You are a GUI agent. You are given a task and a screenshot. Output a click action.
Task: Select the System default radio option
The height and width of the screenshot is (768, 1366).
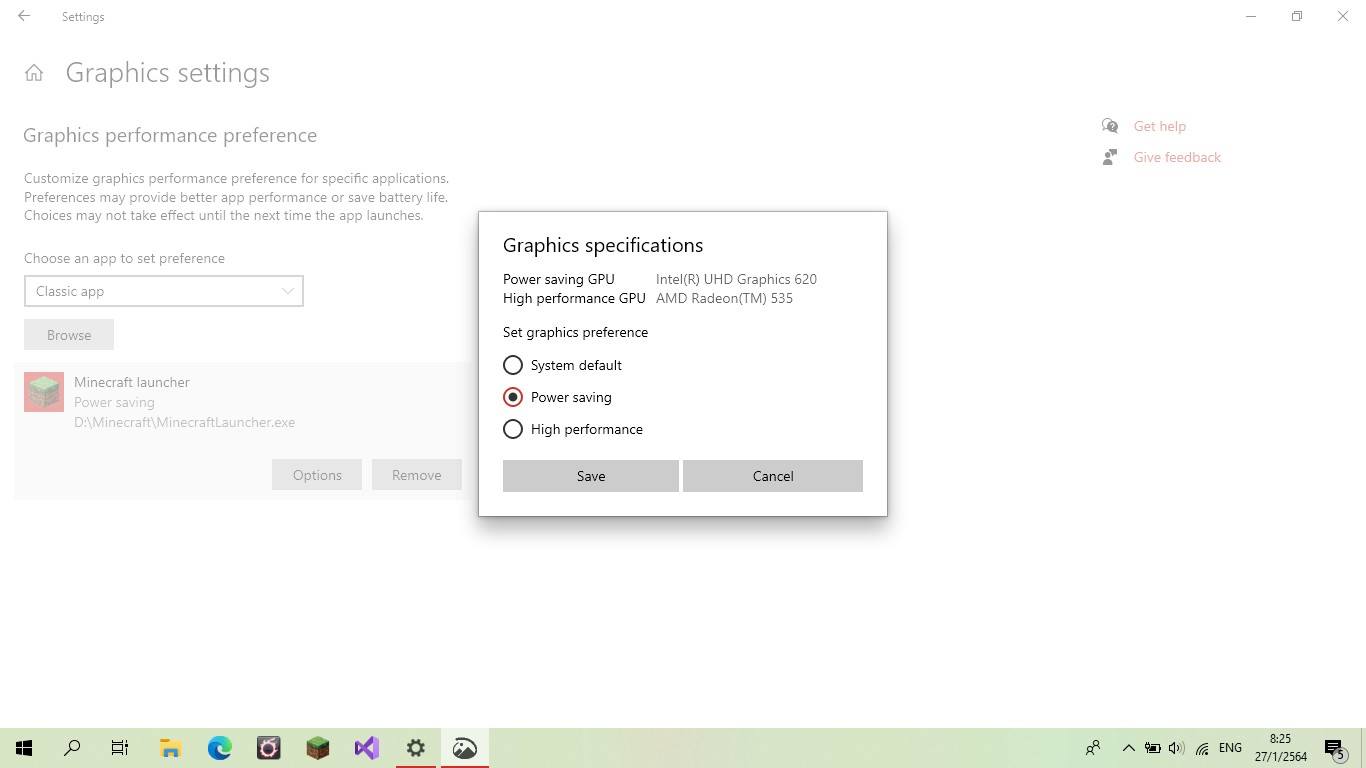coord(513,365)
